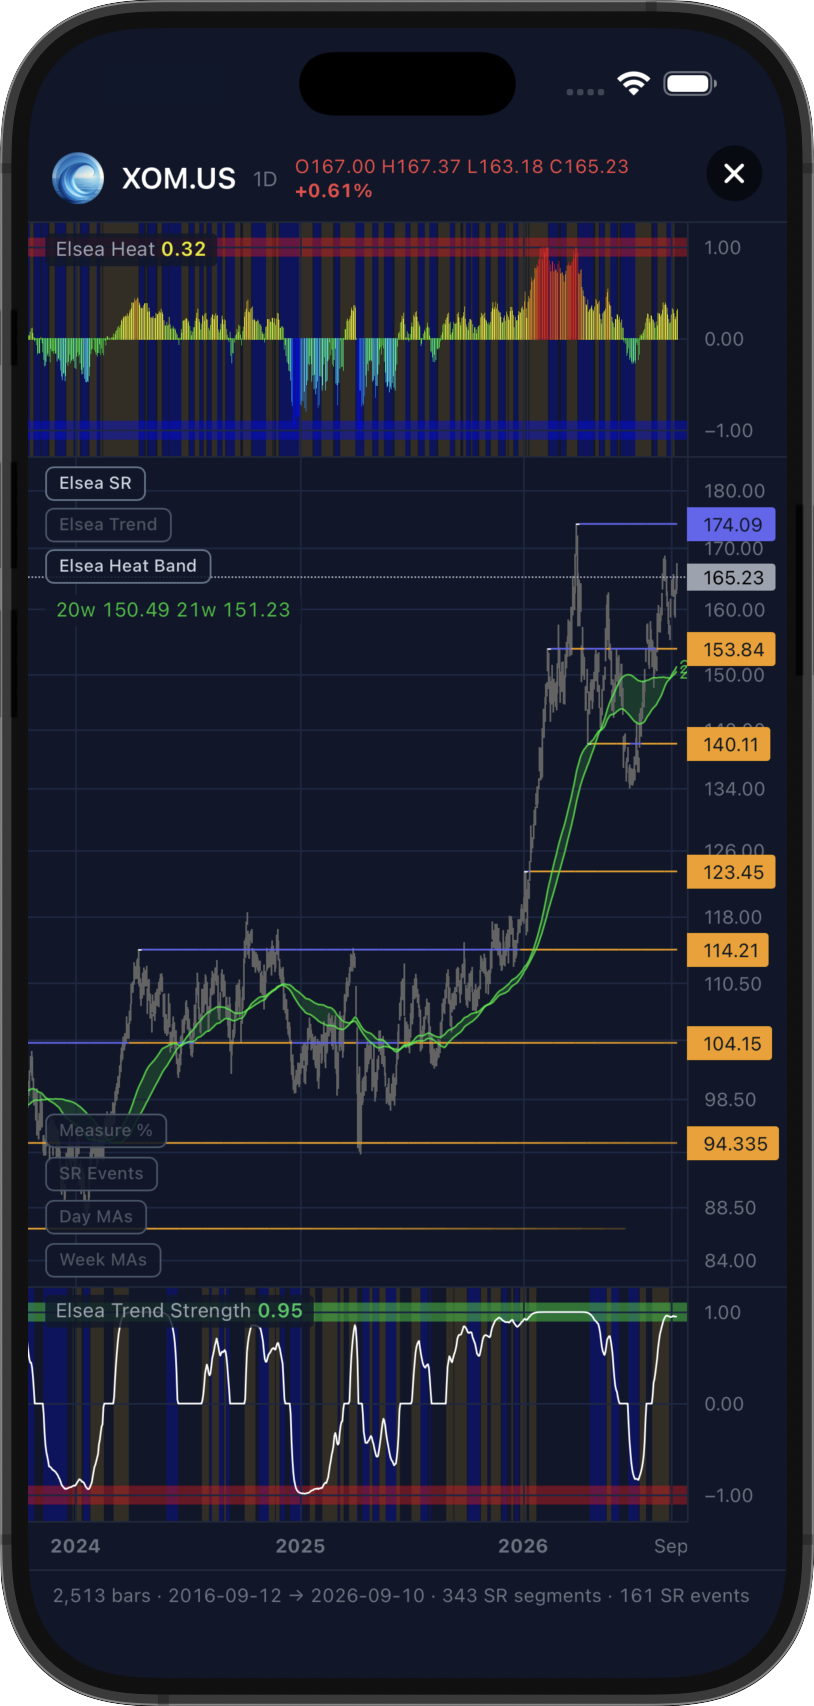Tap the 2026 time axis label
The height and width of the screenshot is (1706, 814).
[523, 1546]
